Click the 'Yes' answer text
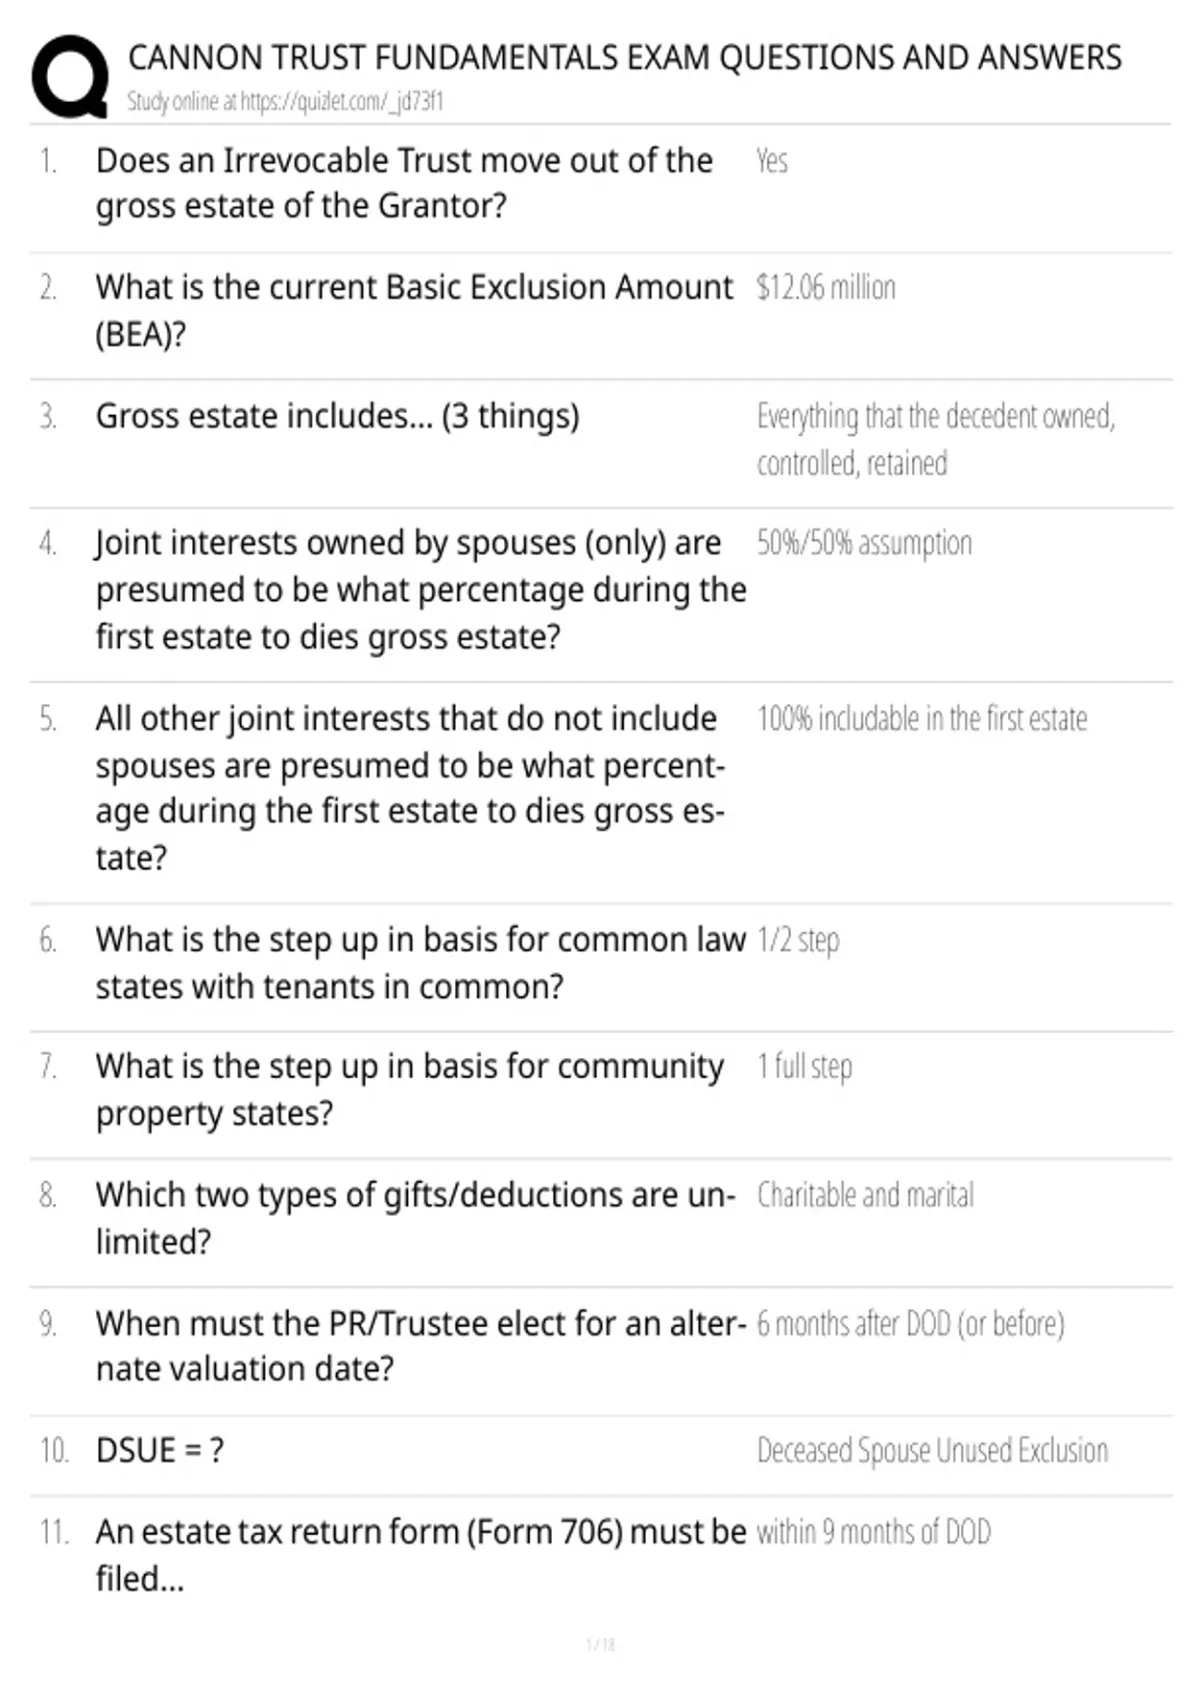1200x1700 pixels. pos(772,161)
